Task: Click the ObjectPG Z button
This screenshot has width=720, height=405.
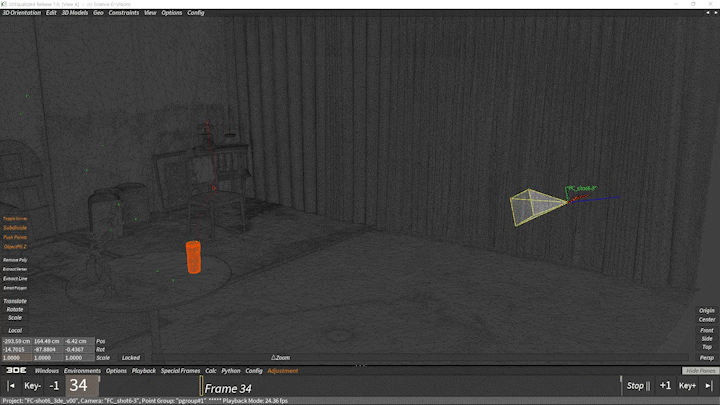Action: tap(15, 247)
